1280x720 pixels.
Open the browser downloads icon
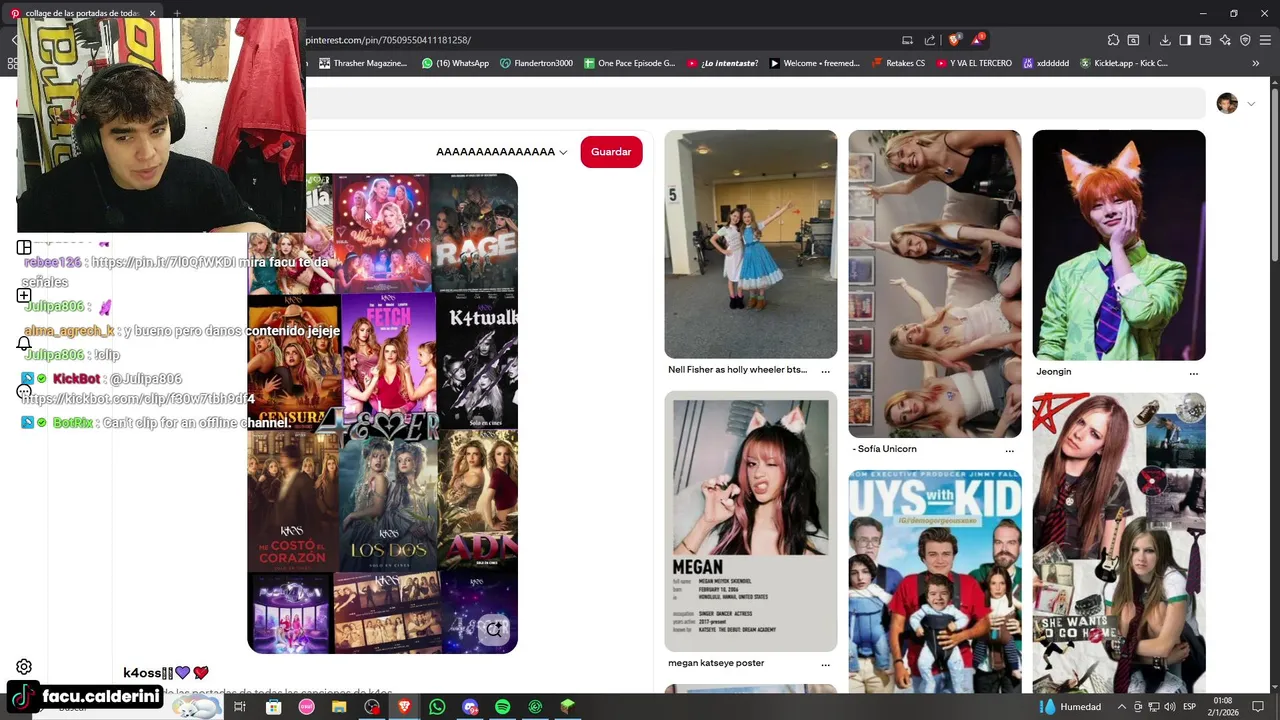tap(1165, 40)
